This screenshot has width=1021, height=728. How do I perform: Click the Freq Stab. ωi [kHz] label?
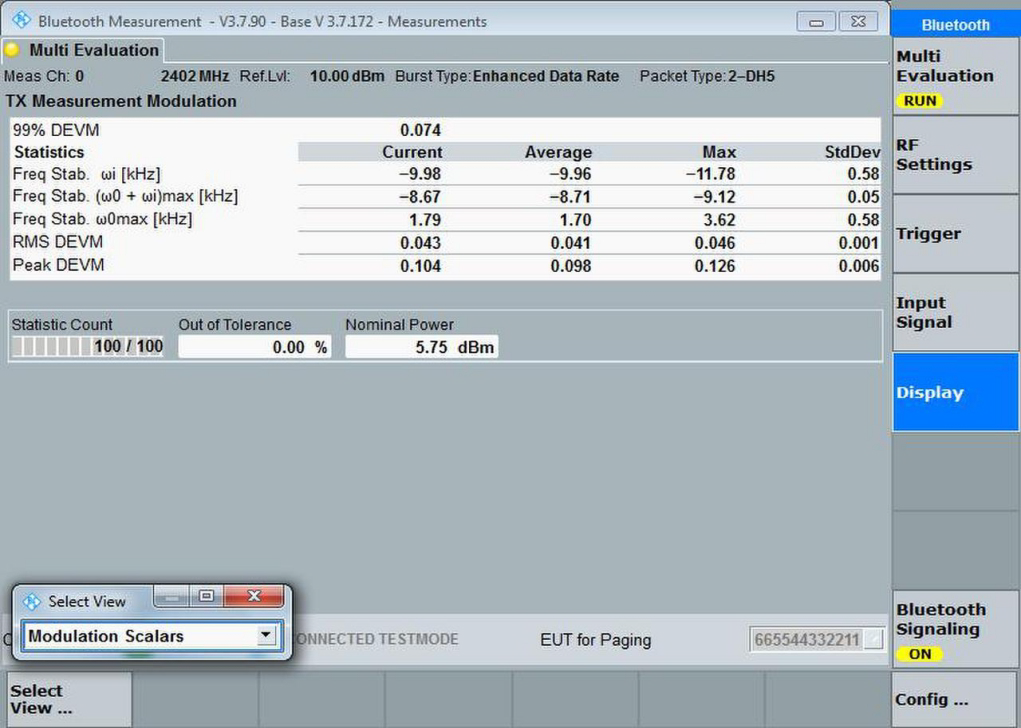click(87, 174)
